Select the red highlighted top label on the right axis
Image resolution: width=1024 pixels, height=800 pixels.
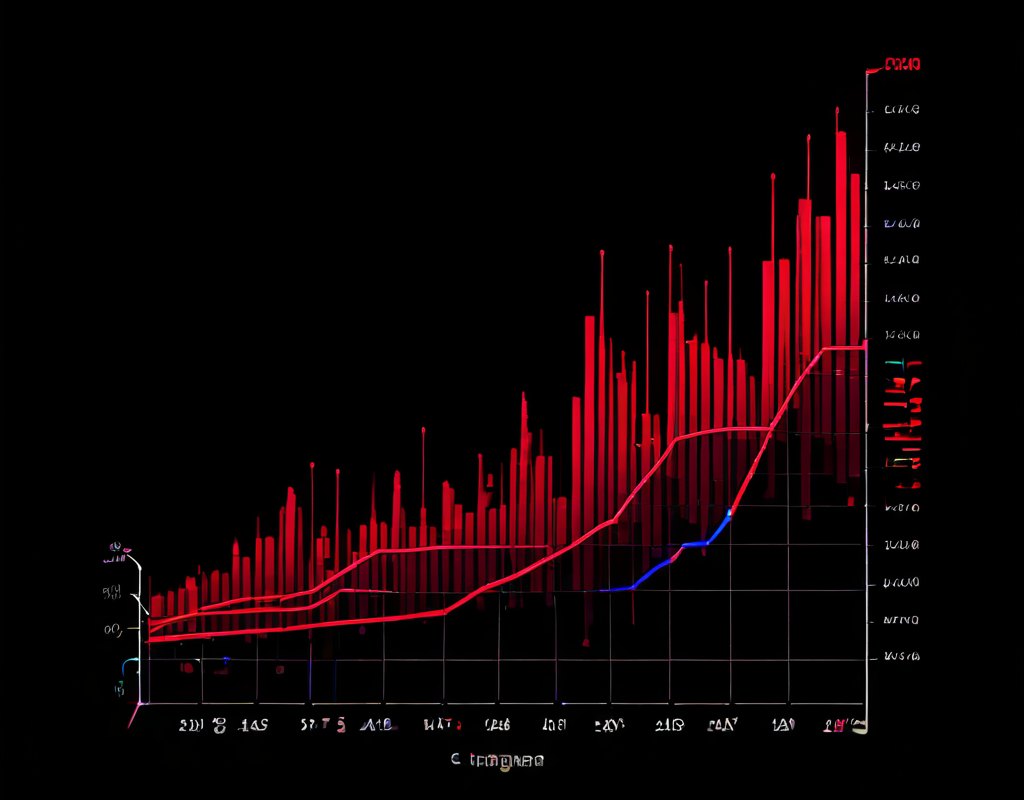point(902,65)
